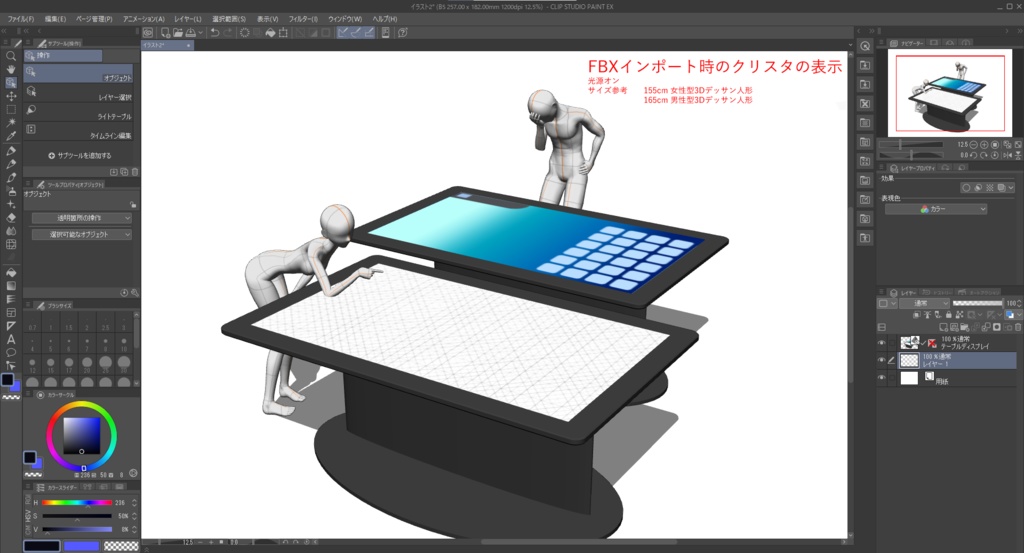This screenshot has width=1024, height=553.
Task: Select the ライトテーブル subtool
Action: coord(78,112)
